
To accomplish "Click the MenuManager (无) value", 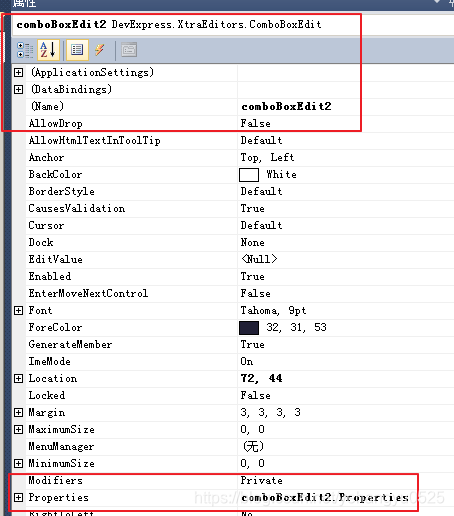I will [253, 446].
